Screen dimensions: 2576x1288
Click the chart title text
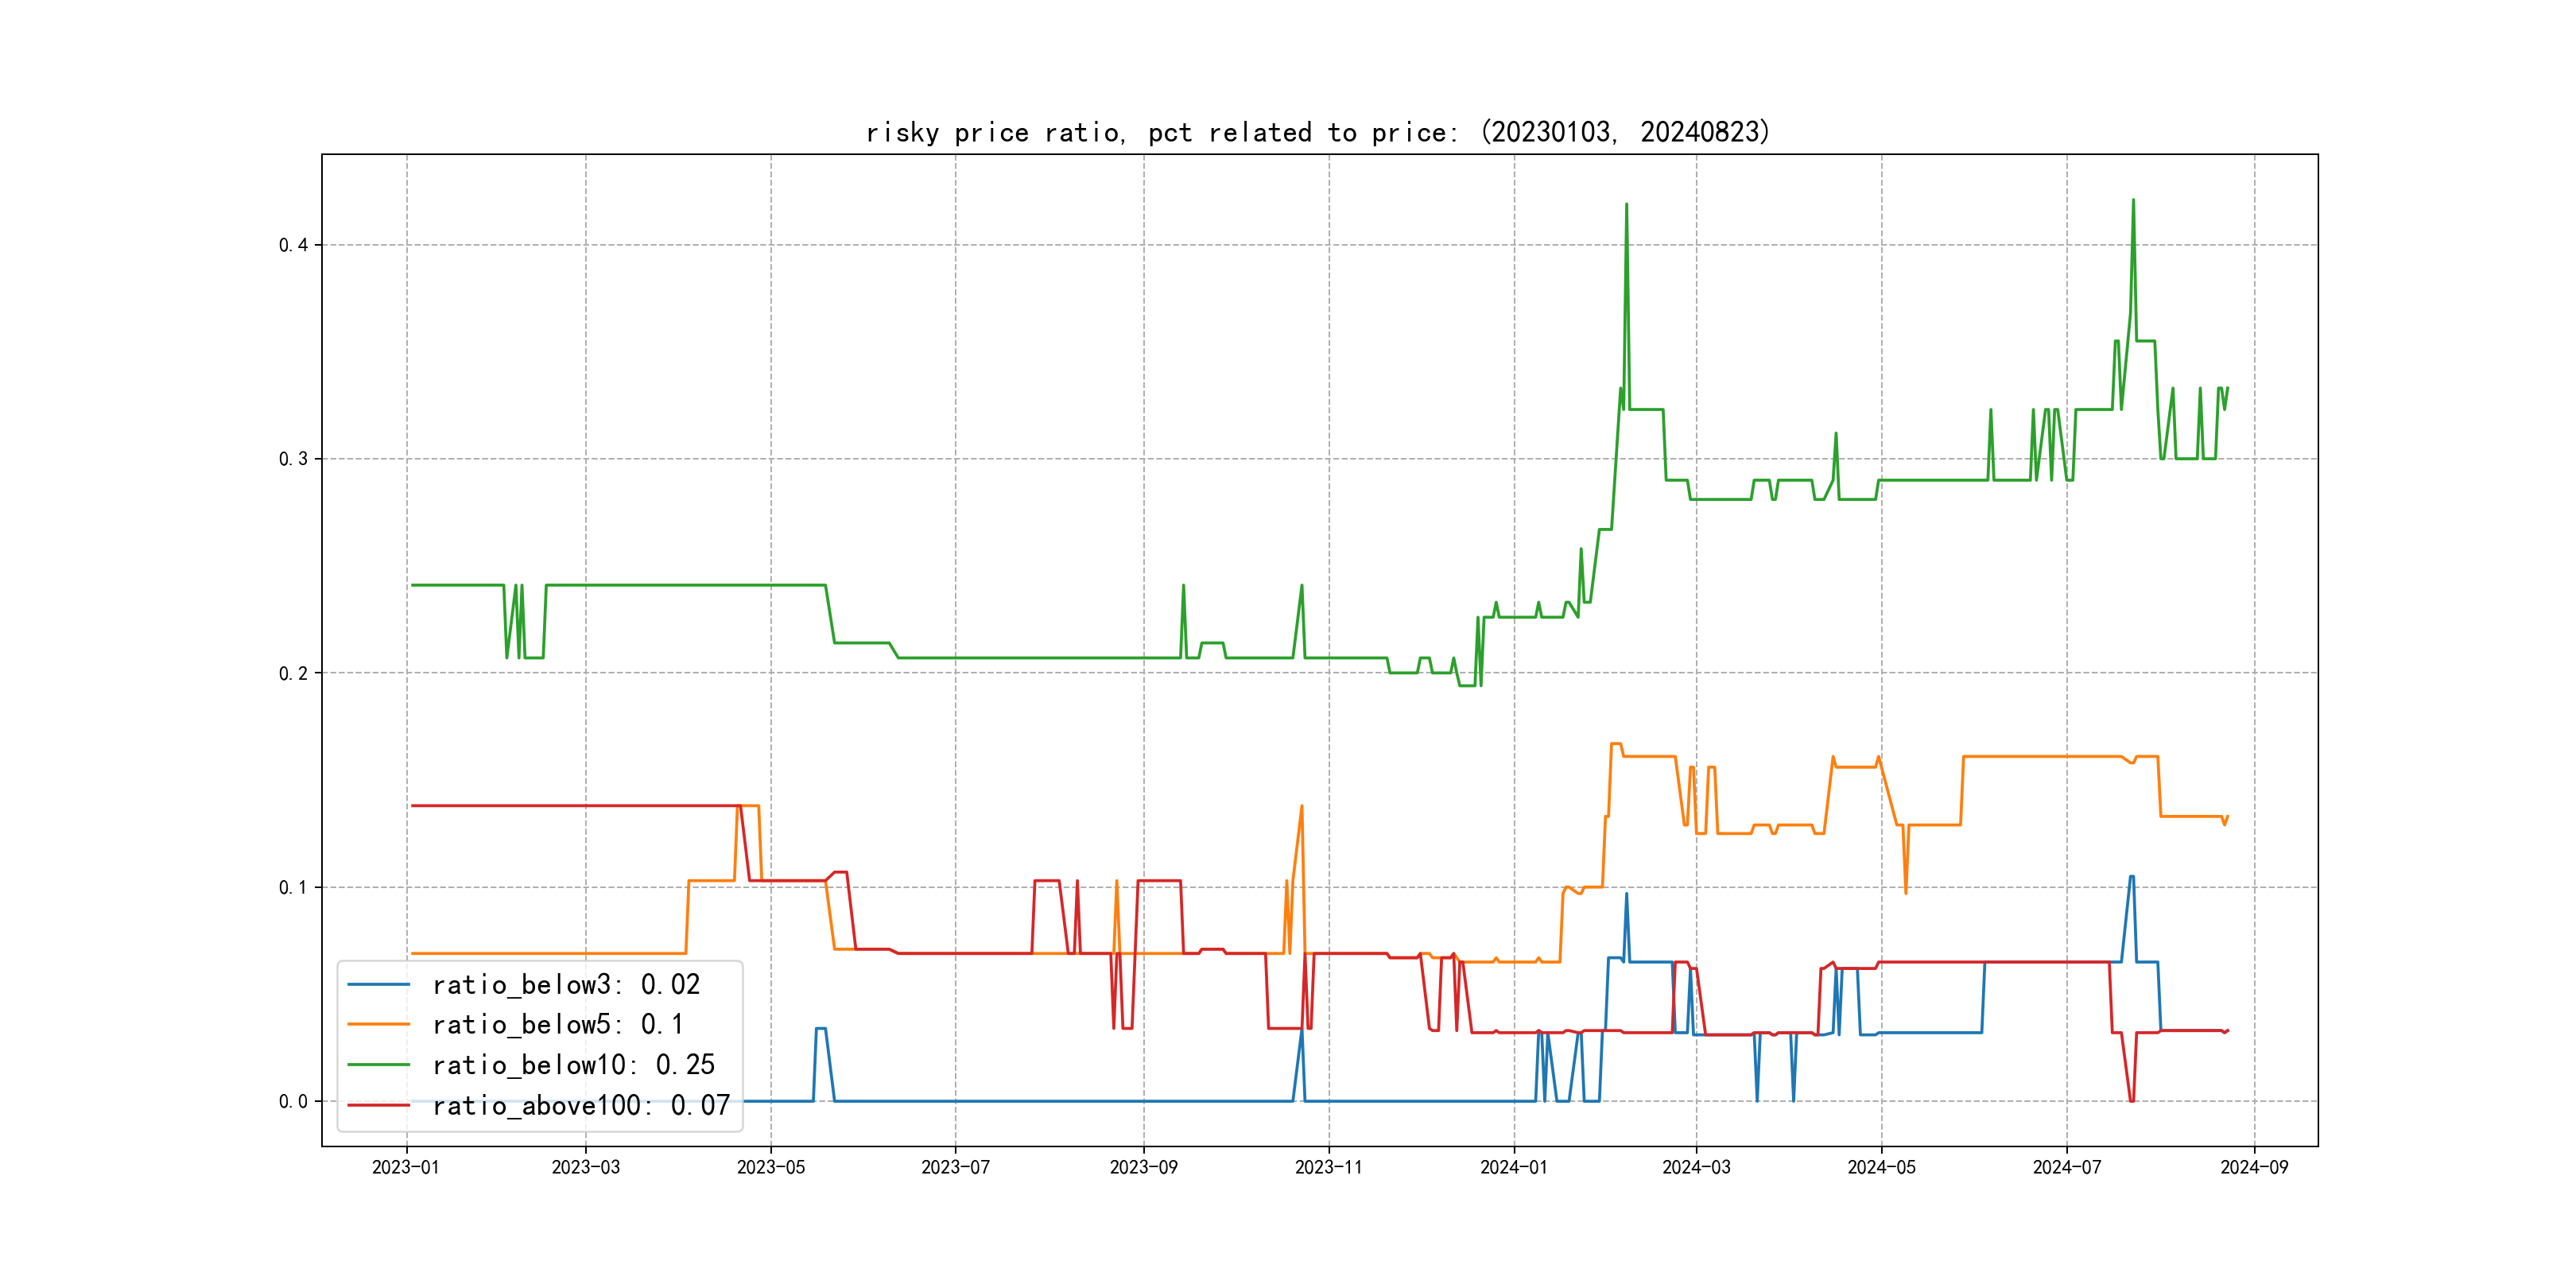(1318, 132)
